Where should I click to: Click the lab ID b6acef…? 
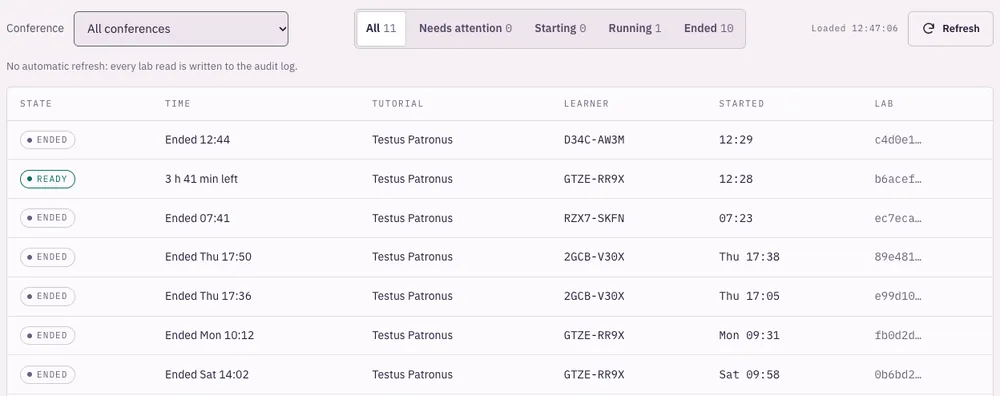coord(898,179)
